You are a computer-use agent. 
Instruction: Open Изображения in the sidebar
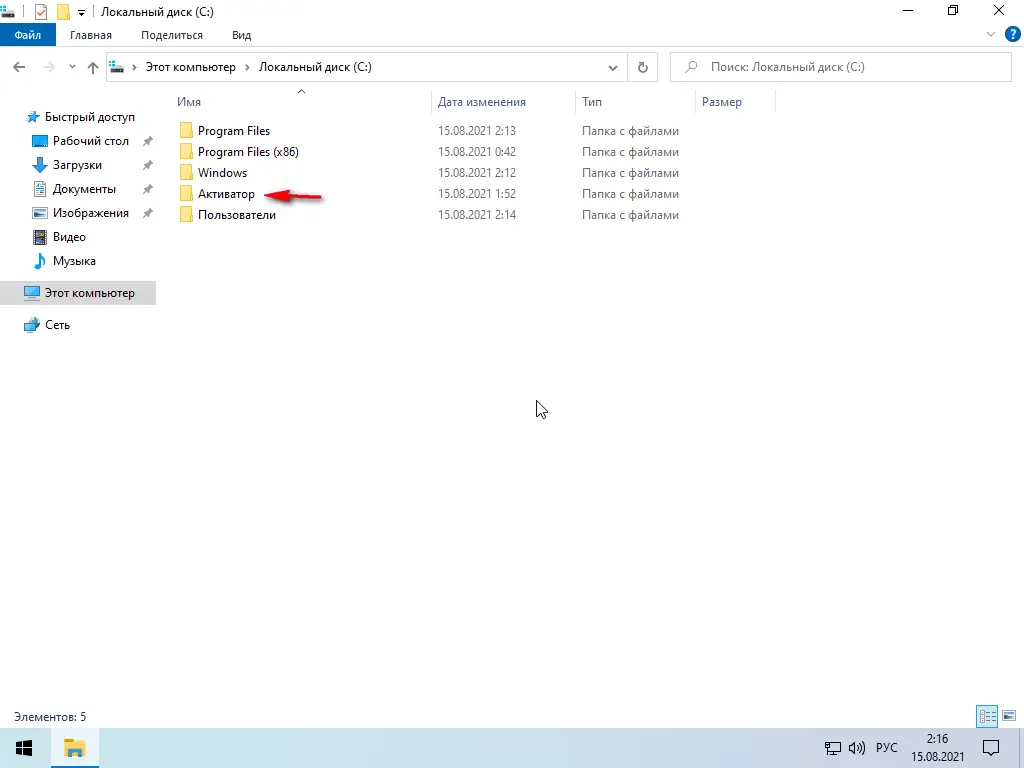click(91, 213)
